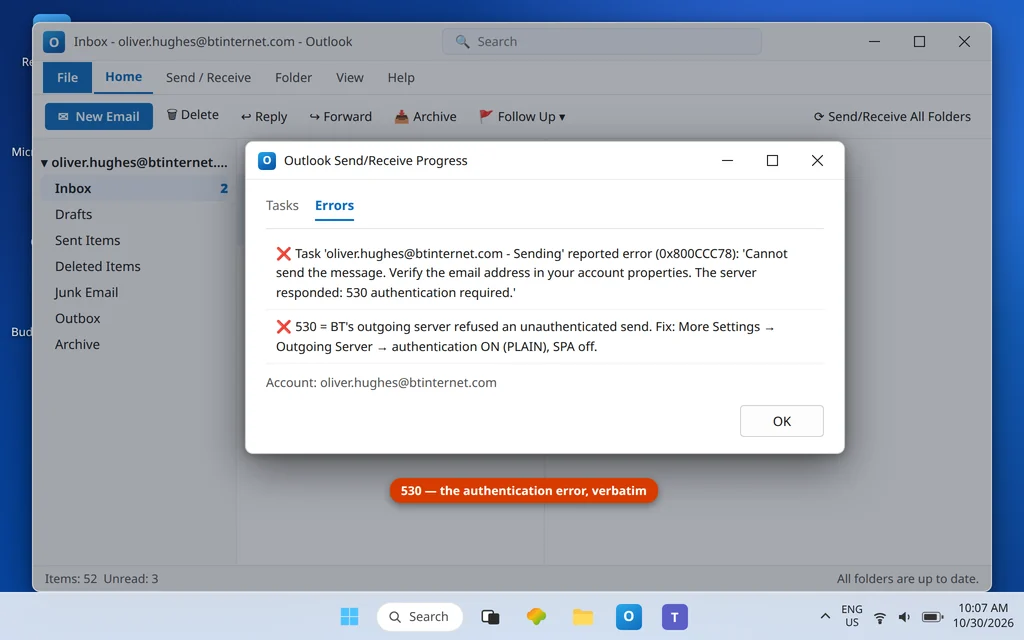Open the Send / Receive tab
The image size is (1024, 640).
tap(208, 77)
